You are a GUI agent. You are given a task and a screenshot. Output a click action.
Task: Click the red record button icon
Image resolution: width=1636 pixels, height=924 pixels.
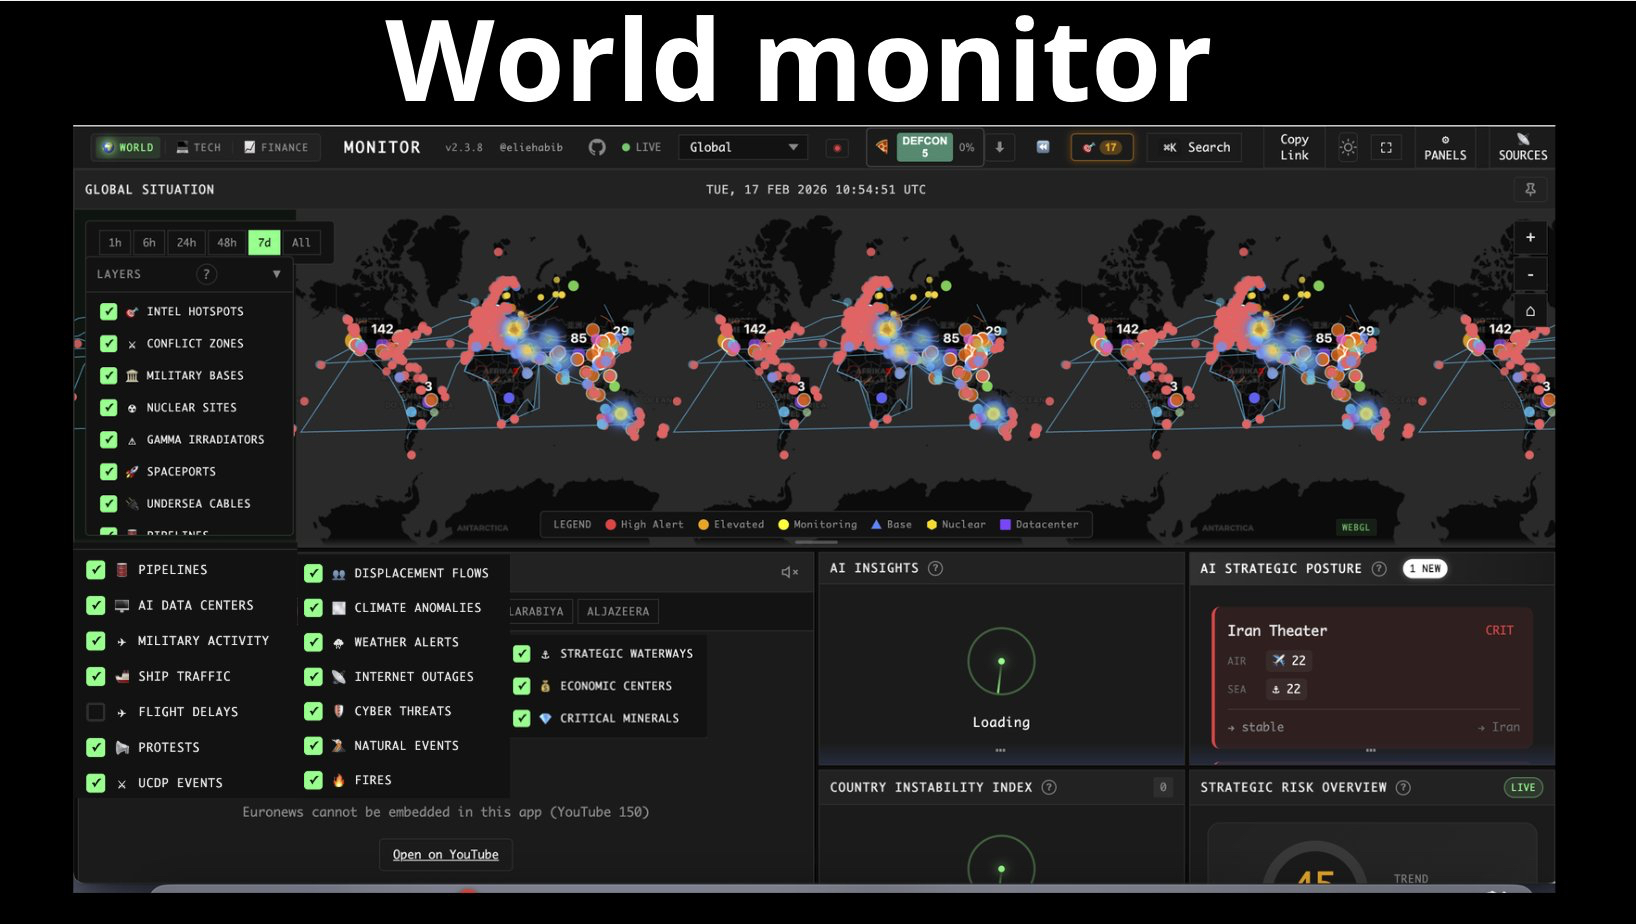click(x=837, y=148)
